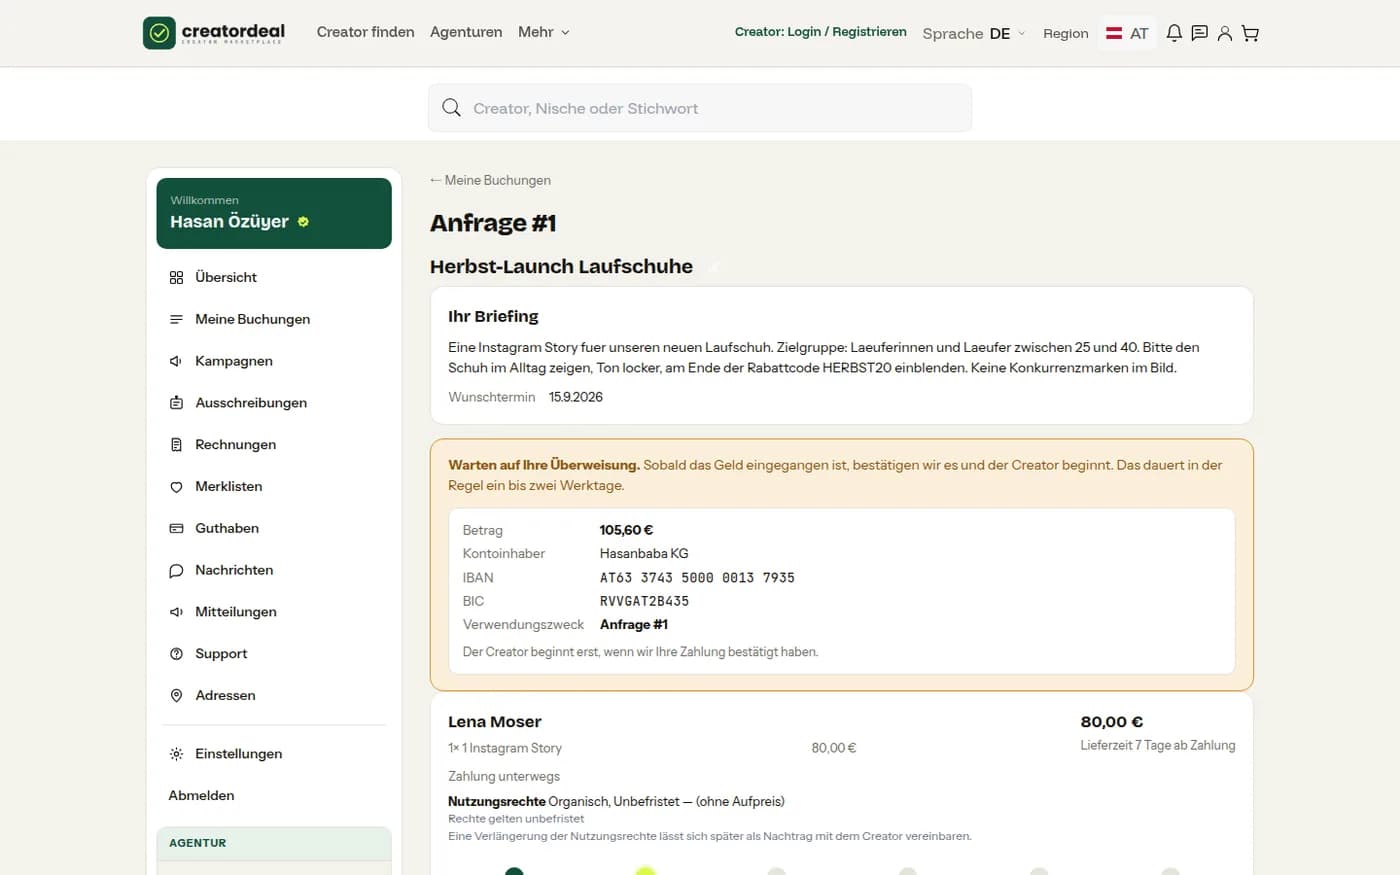The height and width of the screenshot is (875, 1400).
Task: Click the Meine Buchungen list icon
Action: 176,319
